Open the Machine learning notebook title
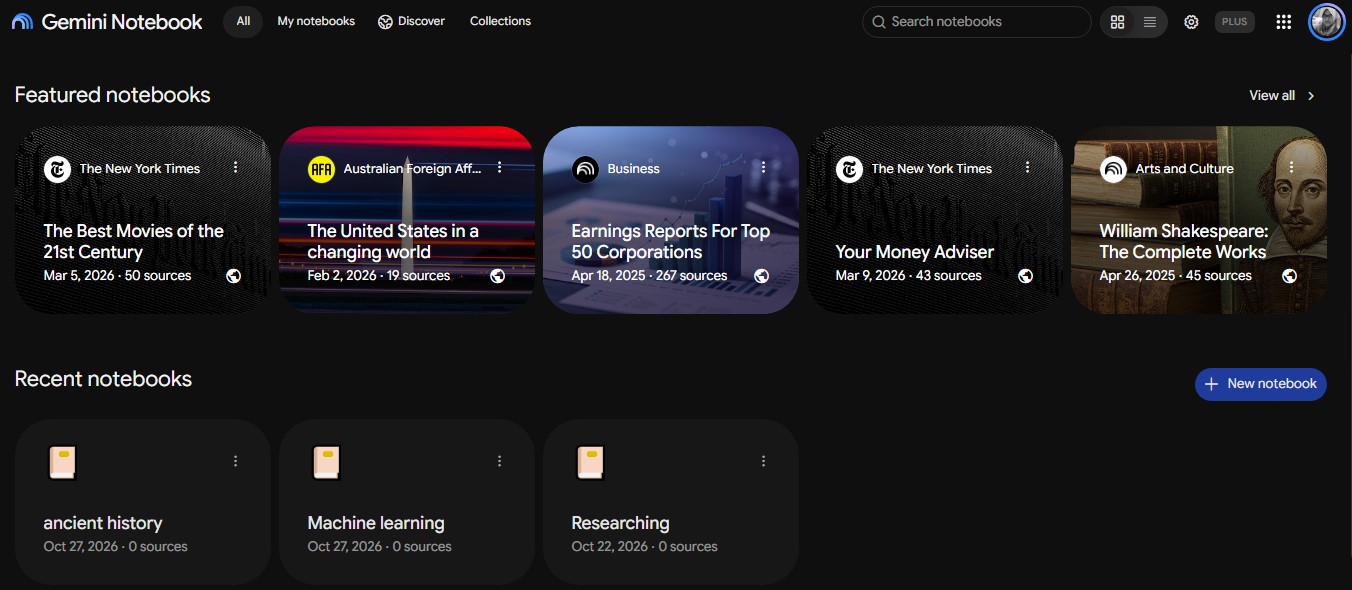The height and width of the screenshot is (590, 1352). 376,523
